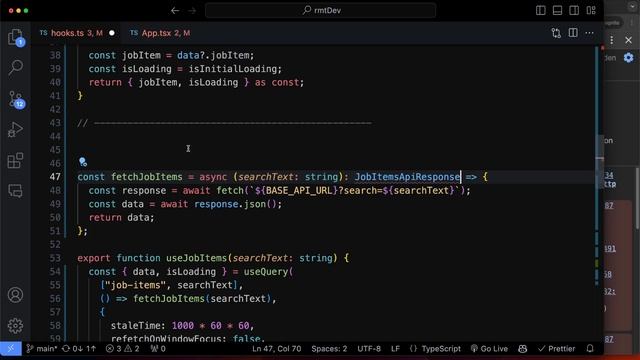This screenshot has width=640, height=360.
Task: Click the main* branch in status bar
Action: click(42, 349)
